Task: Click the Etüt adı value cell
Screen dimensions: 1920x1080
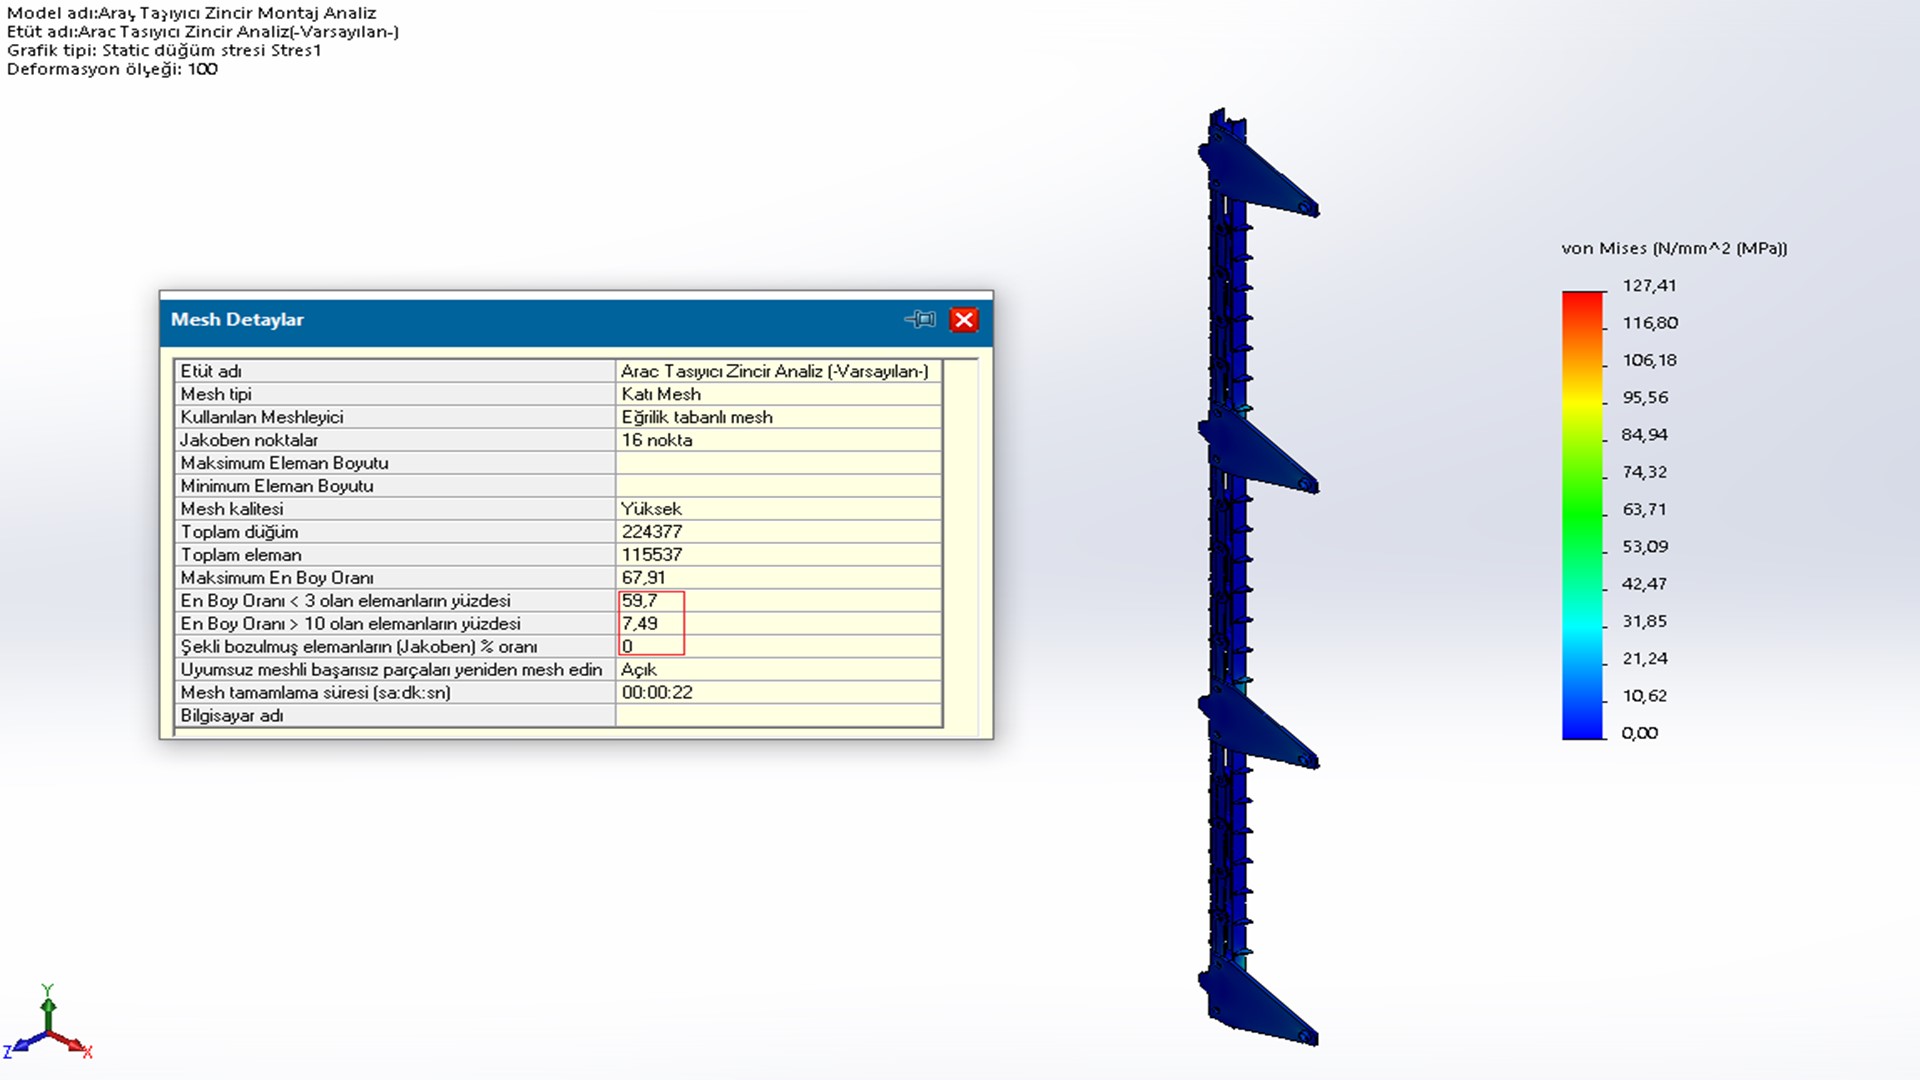Action: tap(775, 371)
